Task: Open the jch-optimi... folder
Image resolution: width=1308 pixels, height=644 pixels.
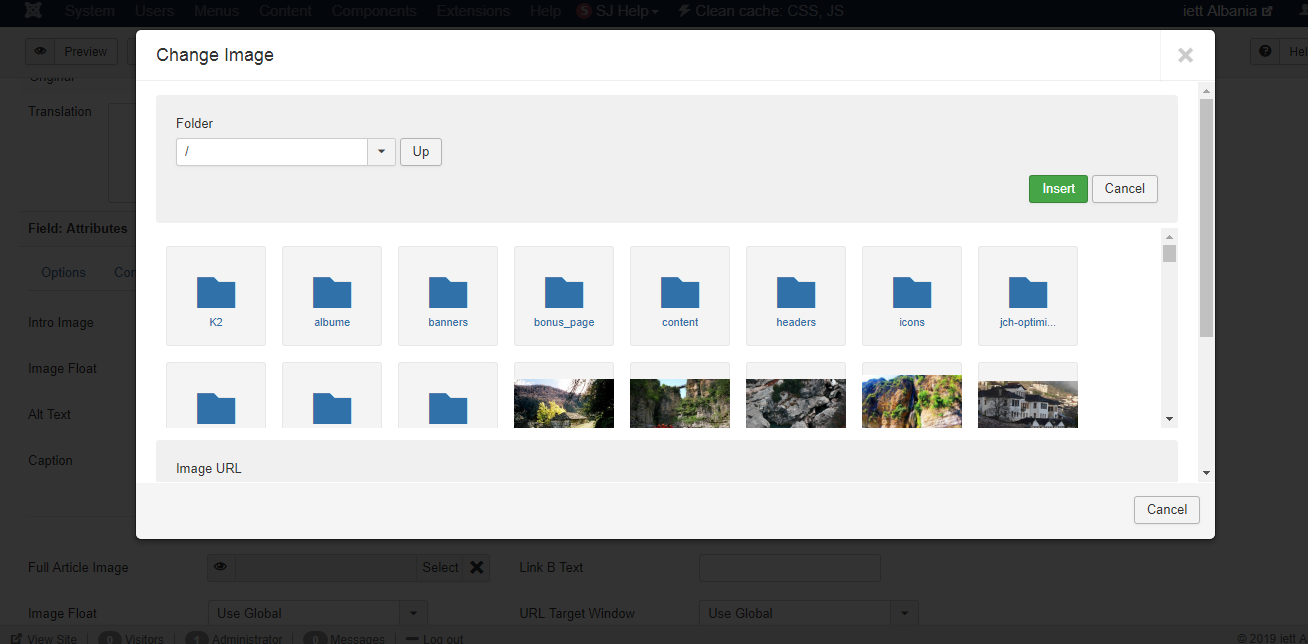Action: 1028,296
